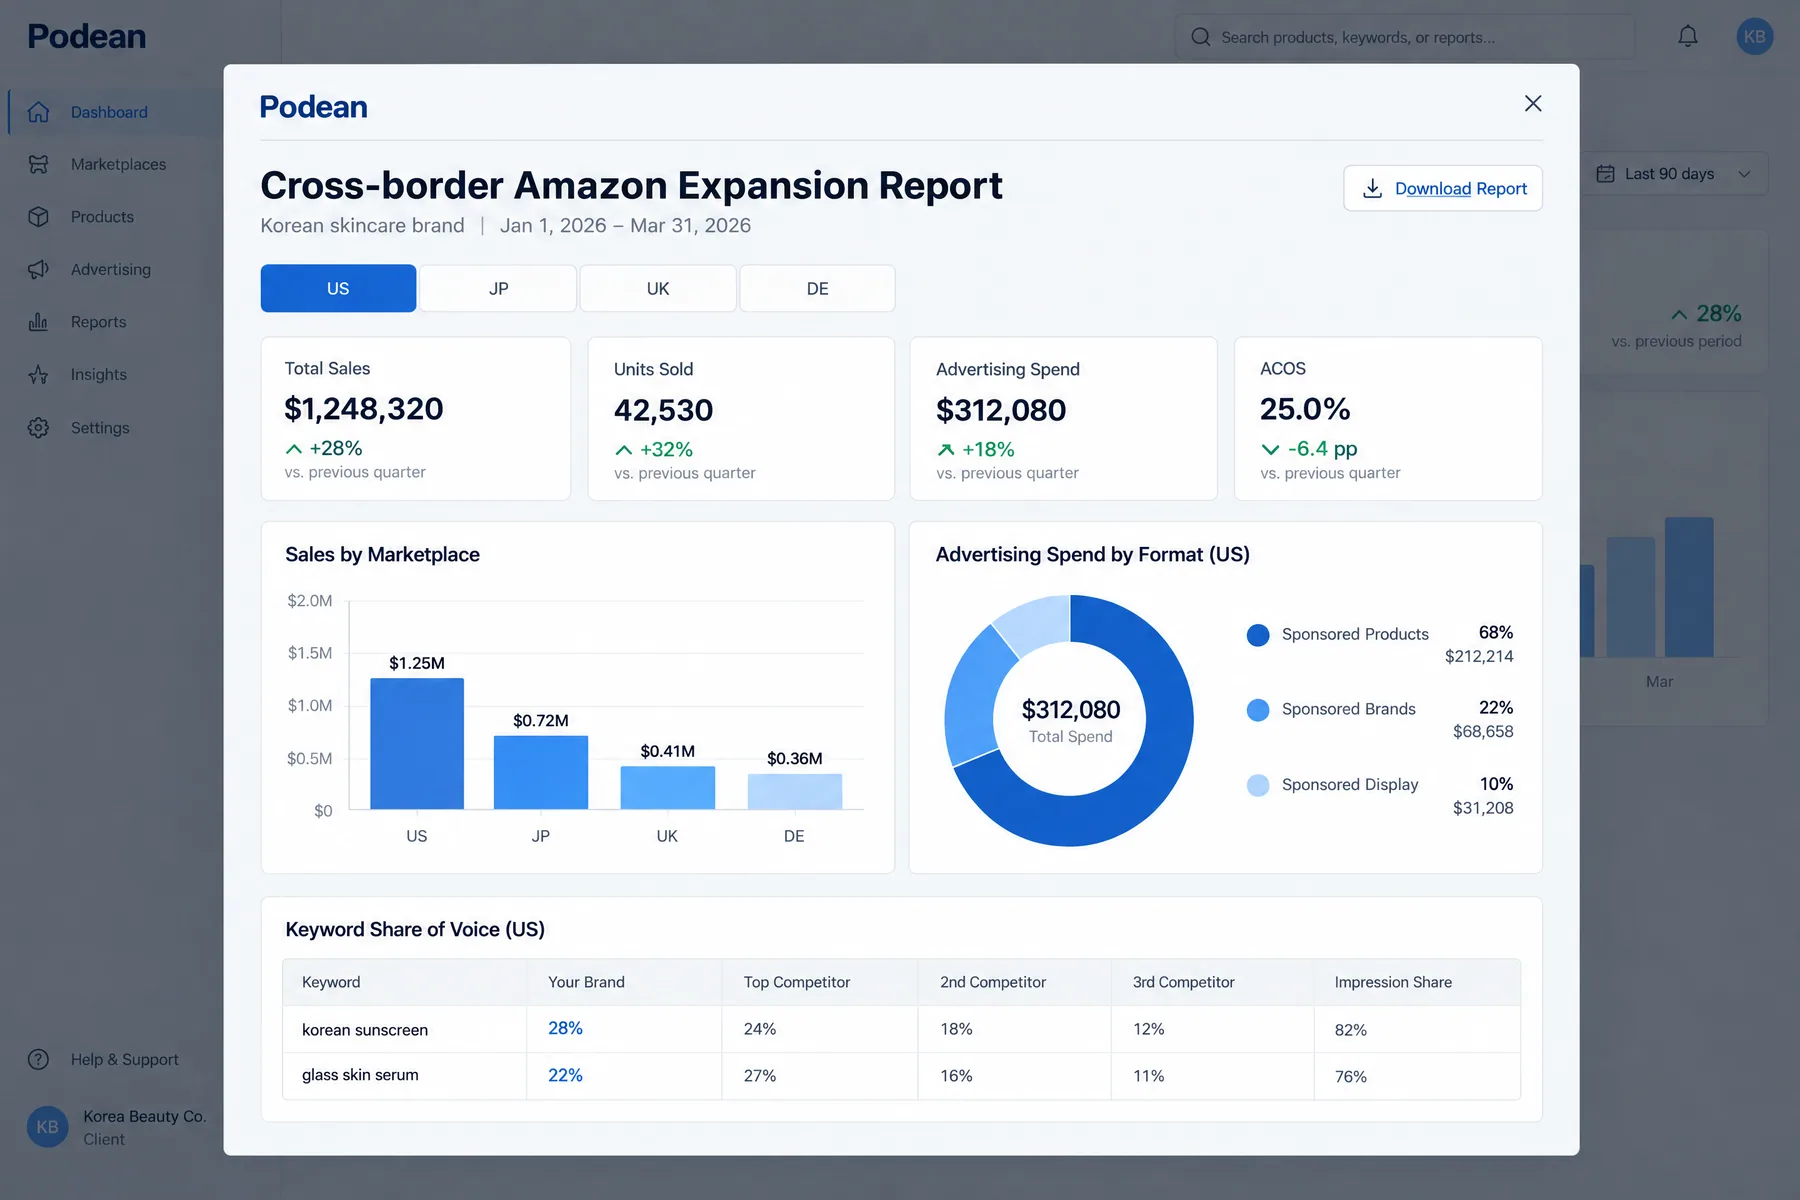
Task: Select the 'korean sunscreen' keyword cell
Action: point(405,1029)
